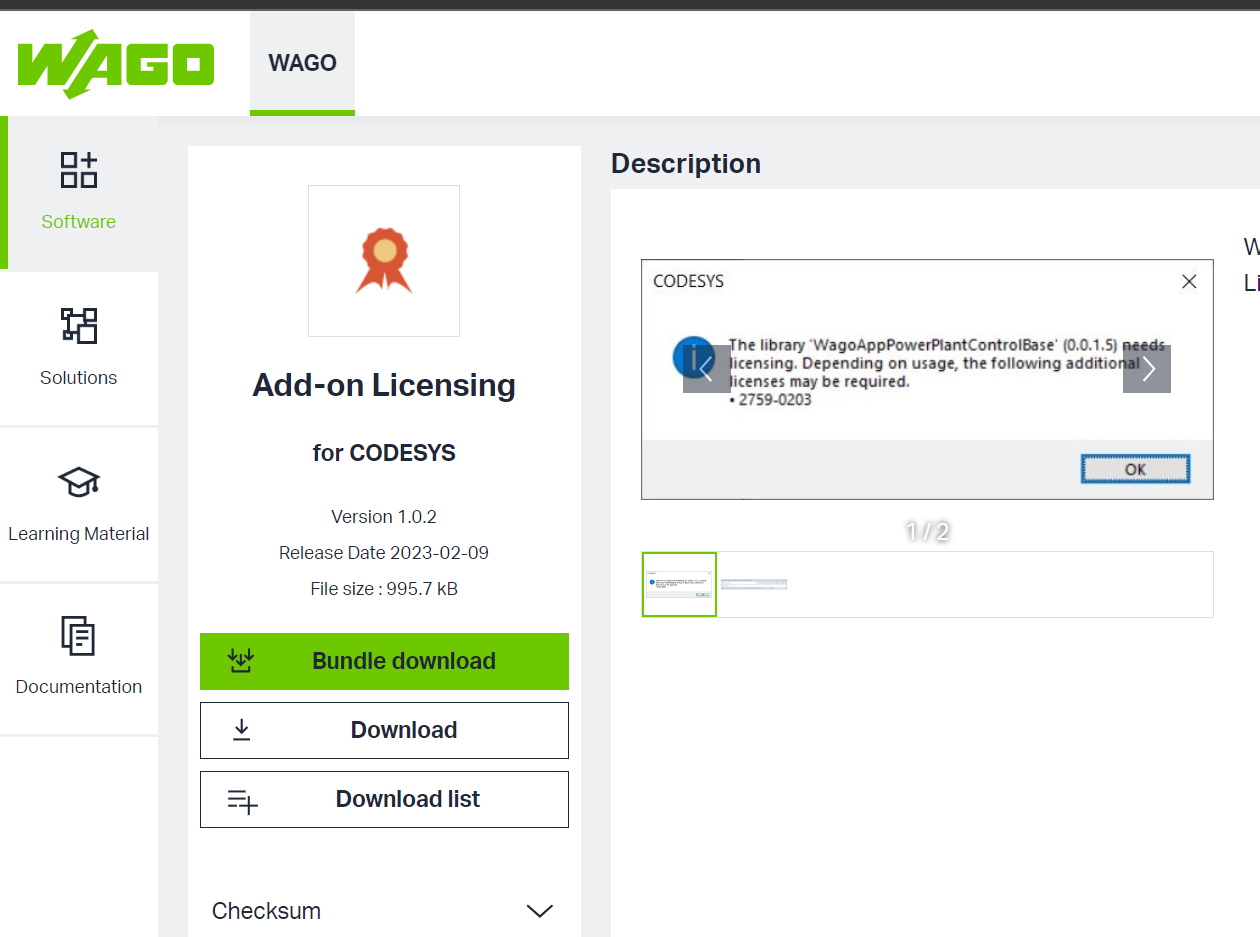Open the WAGO tab
1260x937 pixels.
(302, 63)
